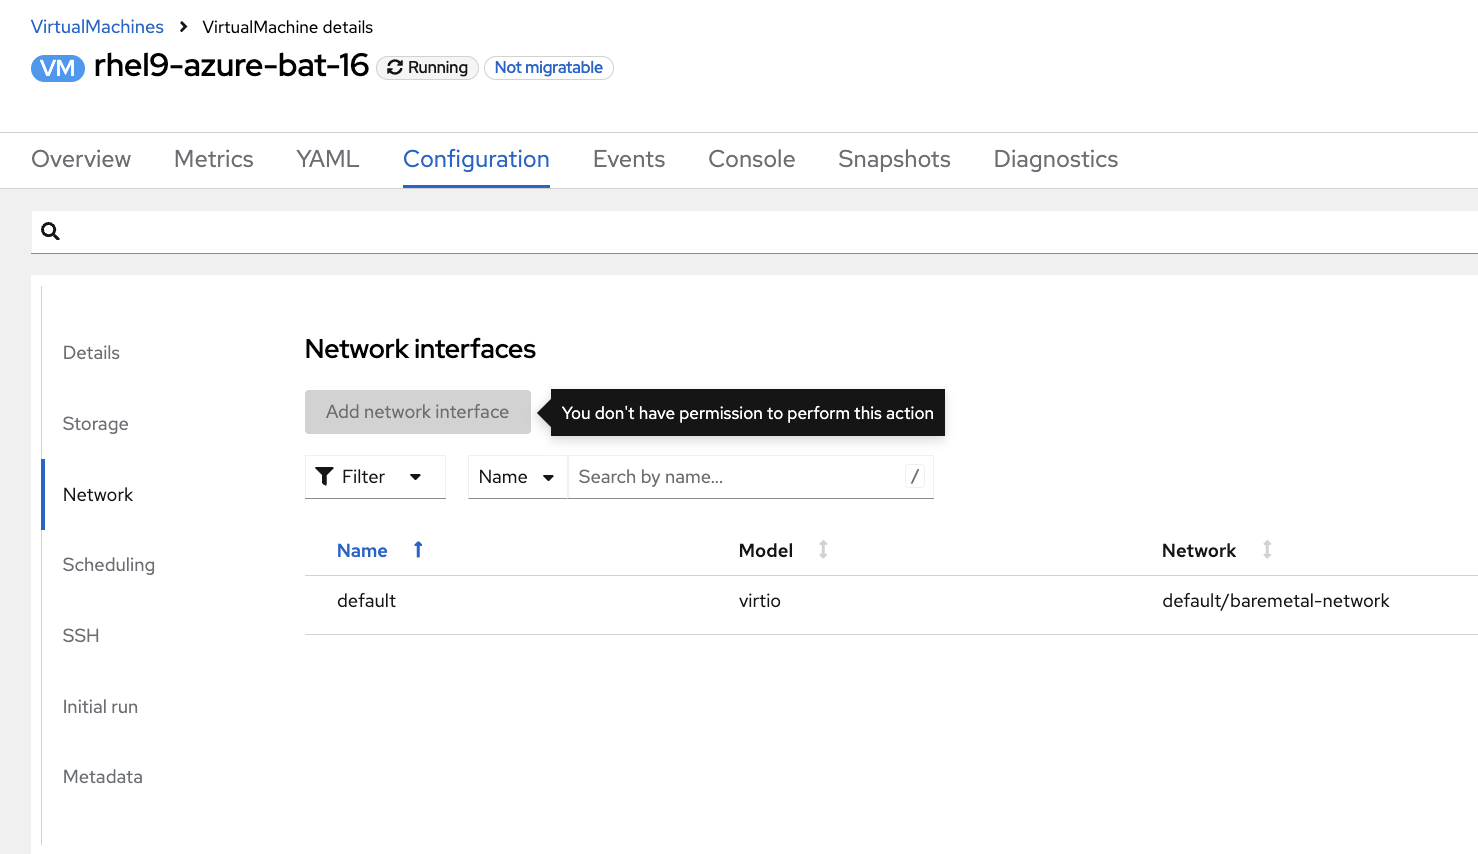The width and height of the screenshot is (1478, 854).
Task: Sort by the Model column arrows icon
Action: click(823, 550)
